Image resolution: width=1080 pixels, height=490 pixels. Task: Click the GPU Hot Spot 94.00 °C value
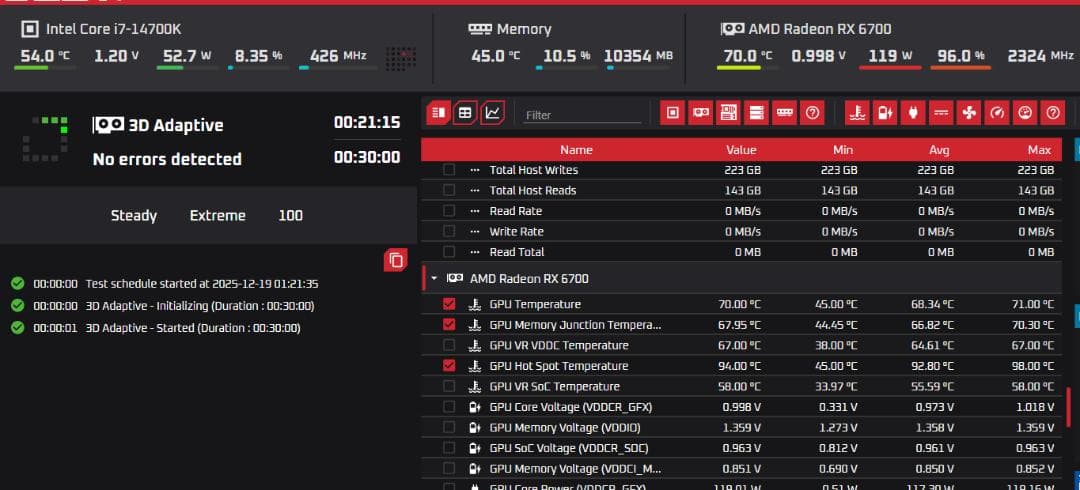click(x=739, y=366)
